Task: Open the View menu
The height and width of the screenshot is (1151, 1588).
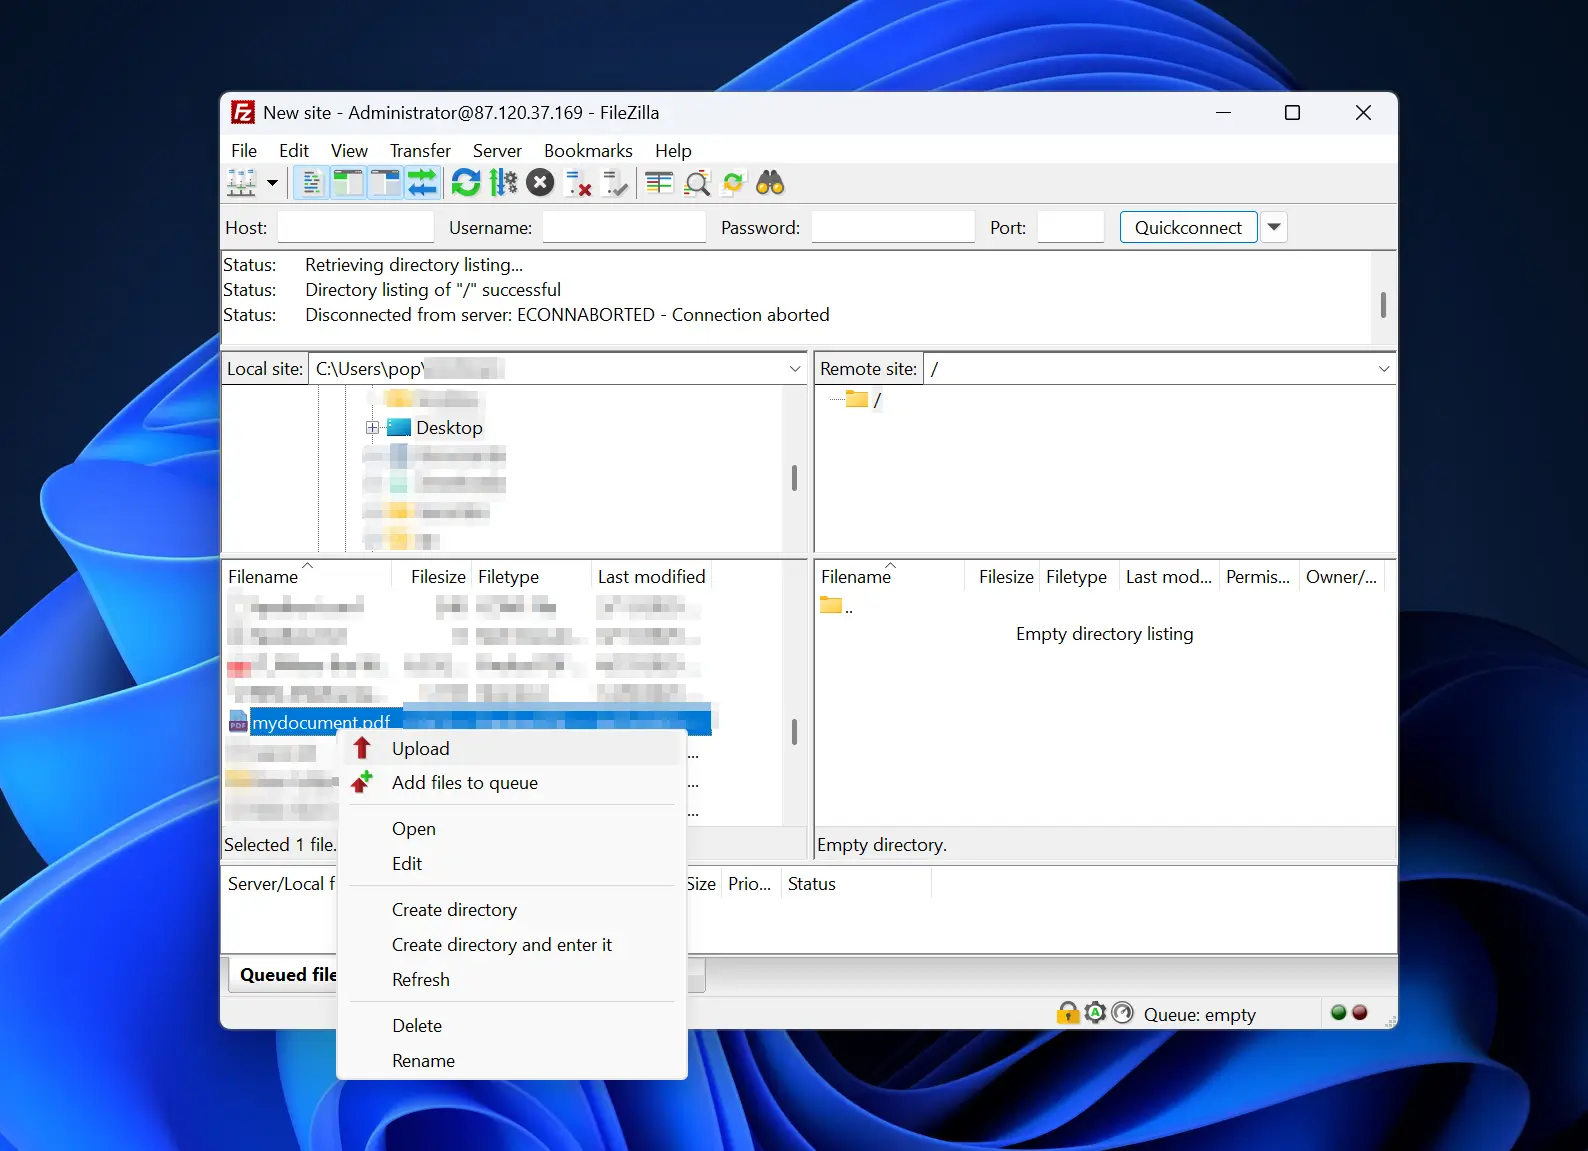Action: point(349,151)
